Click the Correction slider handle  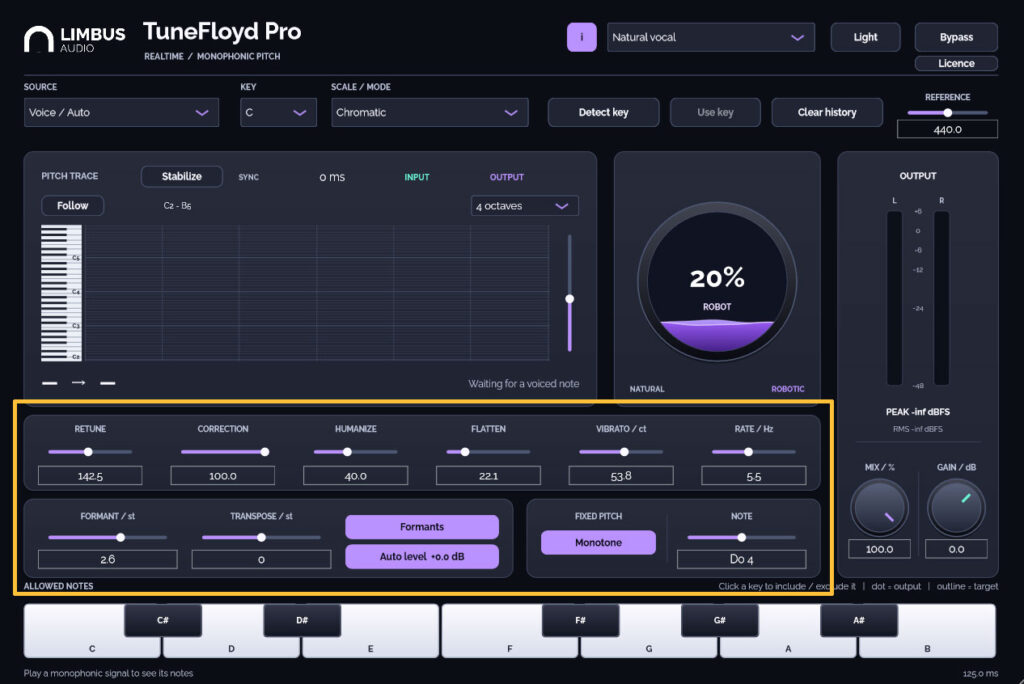click(264, 451)
